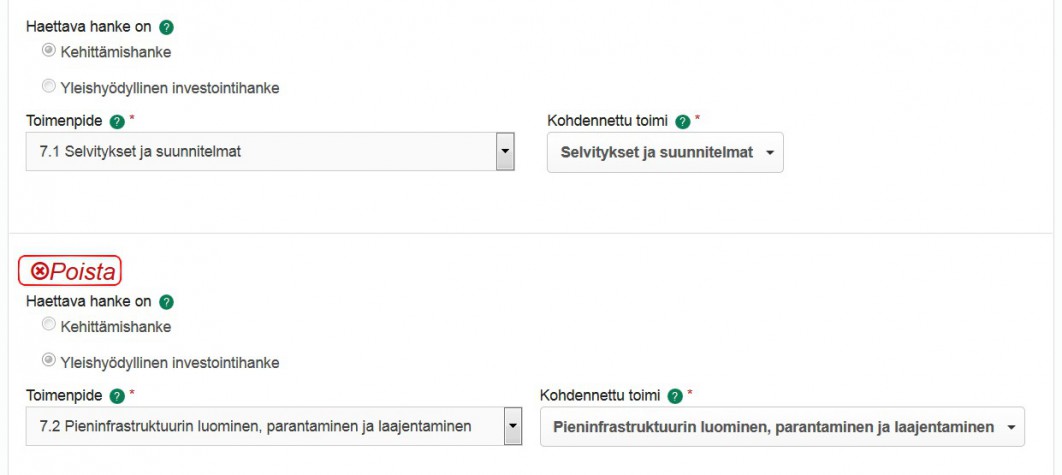The height and width of the screenshot is (475, 1062).
Task: Select Kehittämishanke radio in the first section
Action: (x=49, y=50)
